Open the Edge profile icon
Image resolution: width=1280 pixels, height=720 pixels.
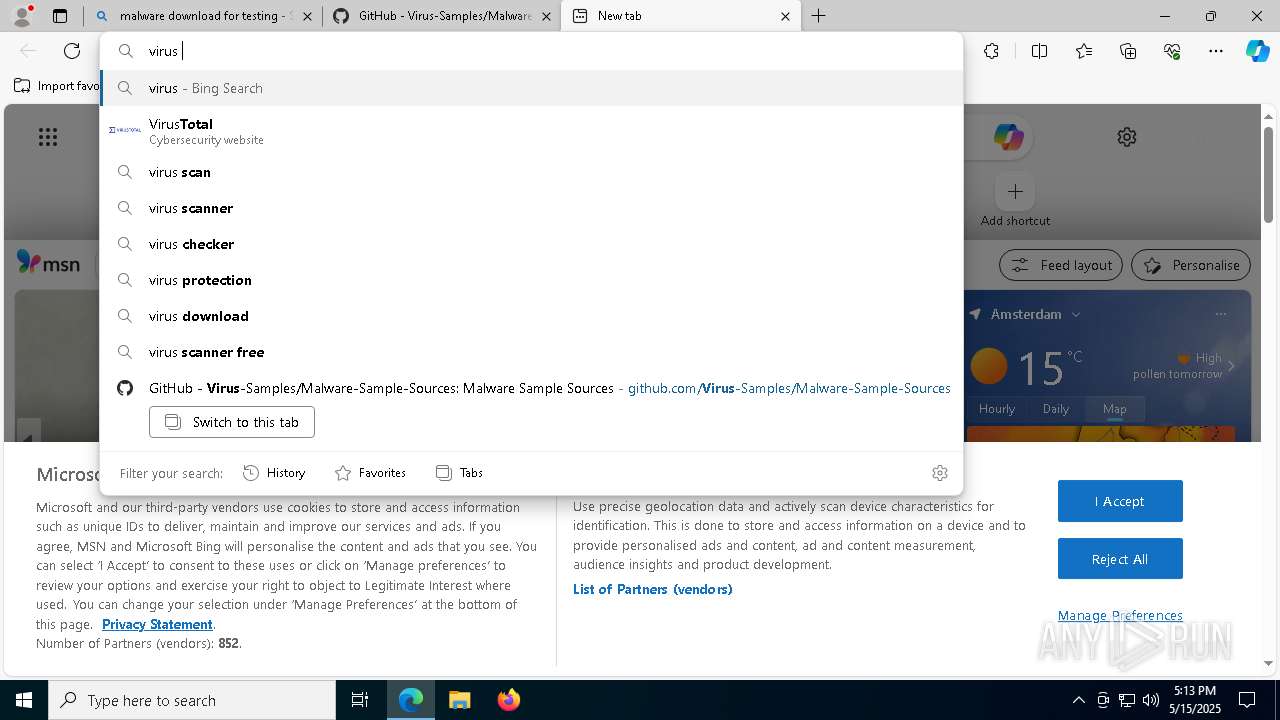22,16
